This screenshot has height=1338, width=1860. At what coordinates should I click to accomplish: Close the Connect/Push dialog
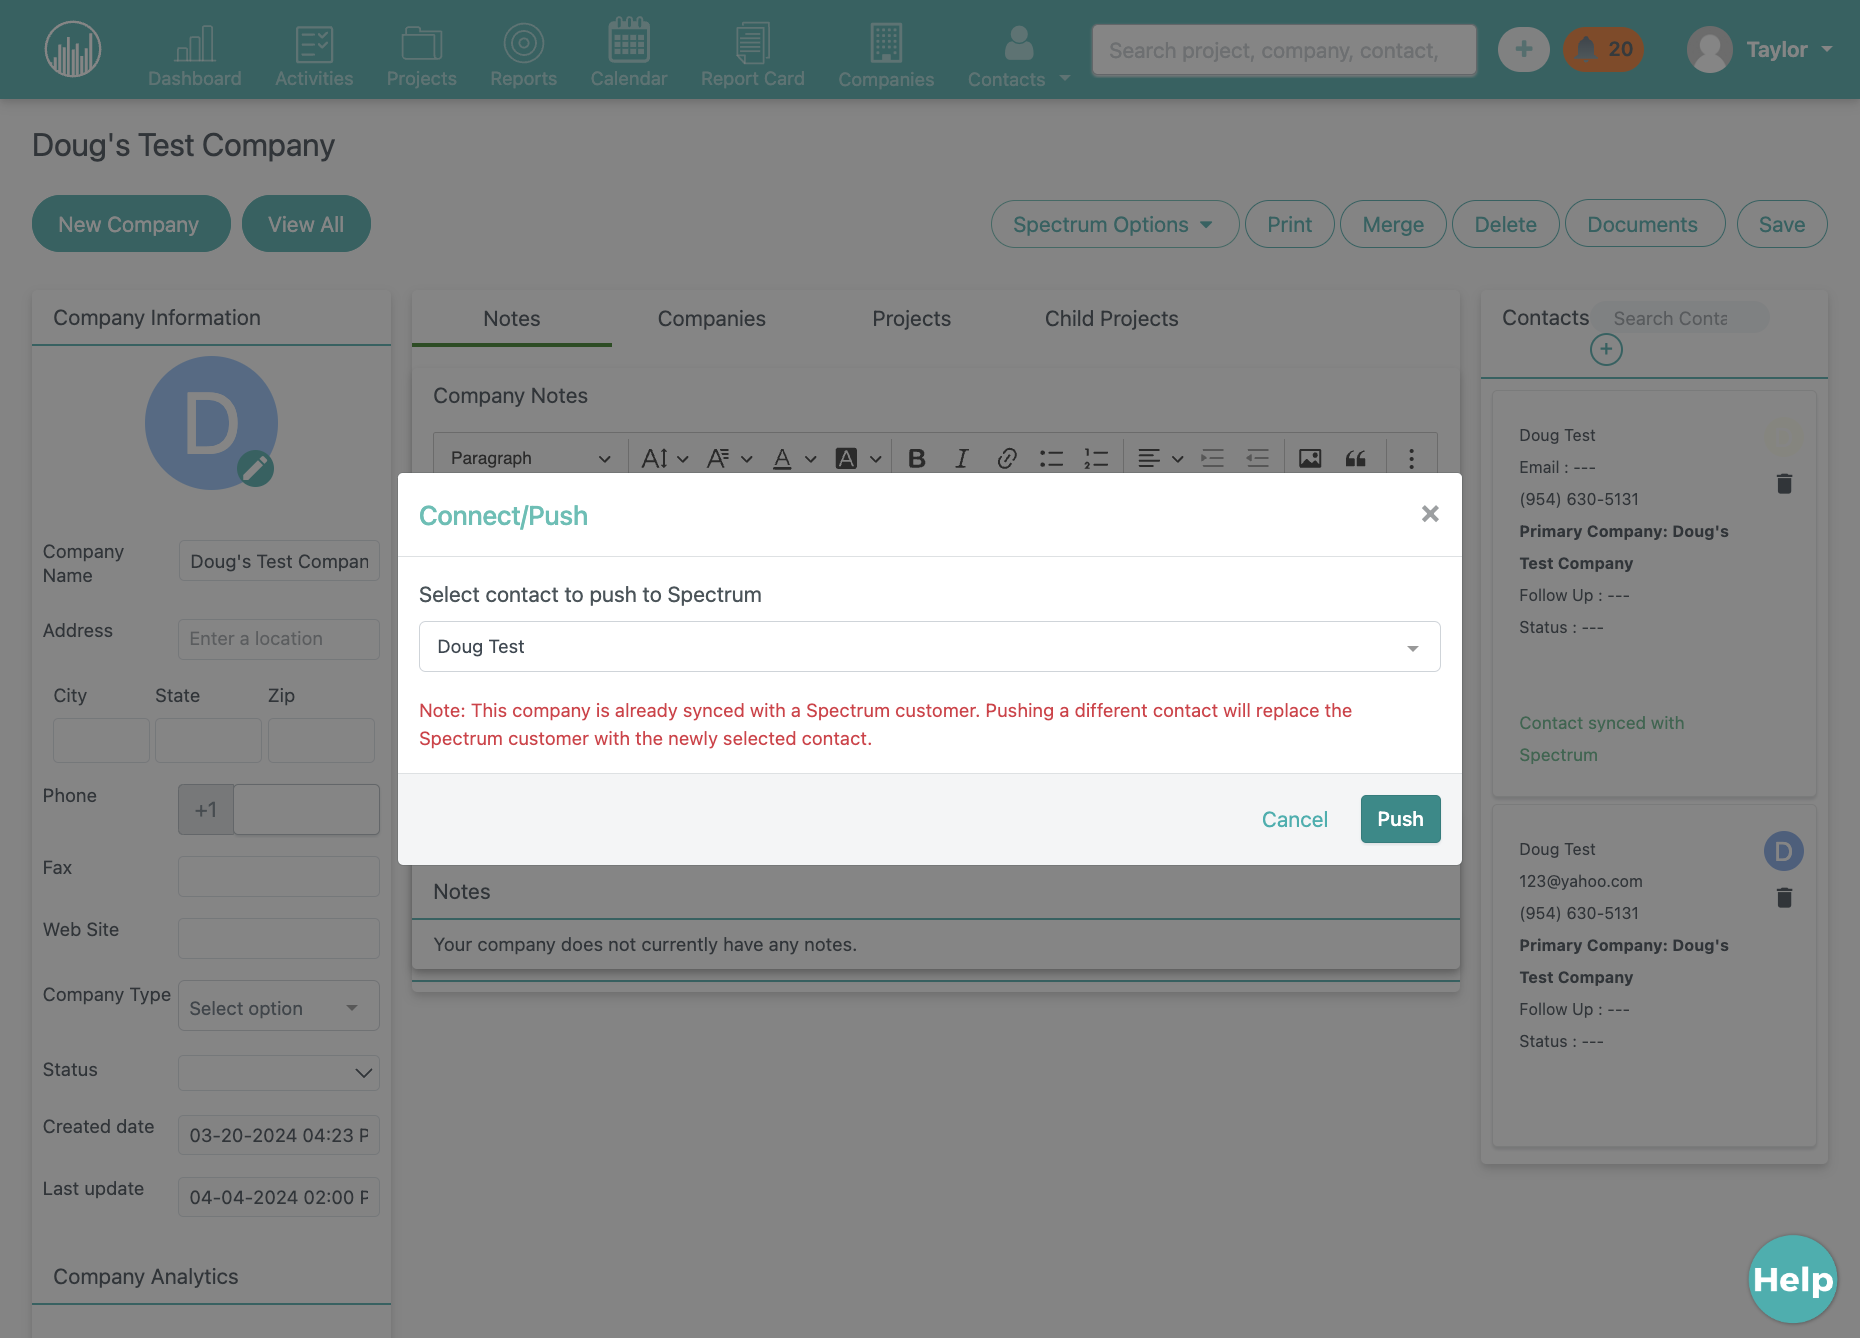pyautogui.click(x=1430, y=514)
